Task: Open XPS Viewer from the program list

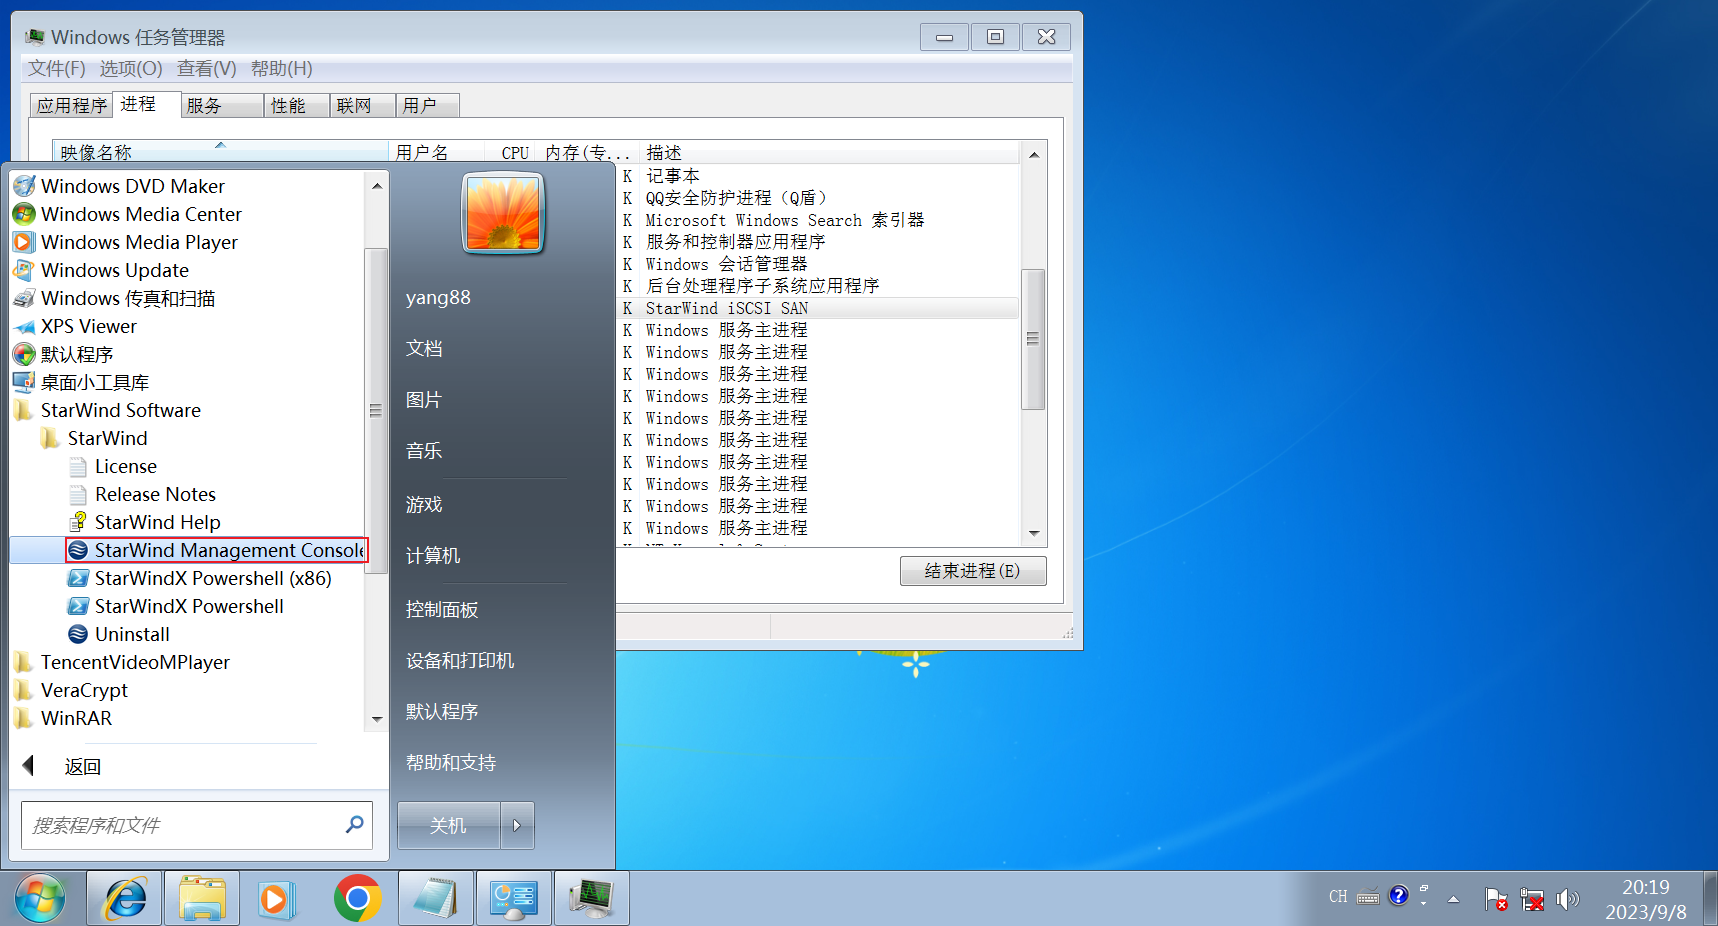Action: coord(88,326)
